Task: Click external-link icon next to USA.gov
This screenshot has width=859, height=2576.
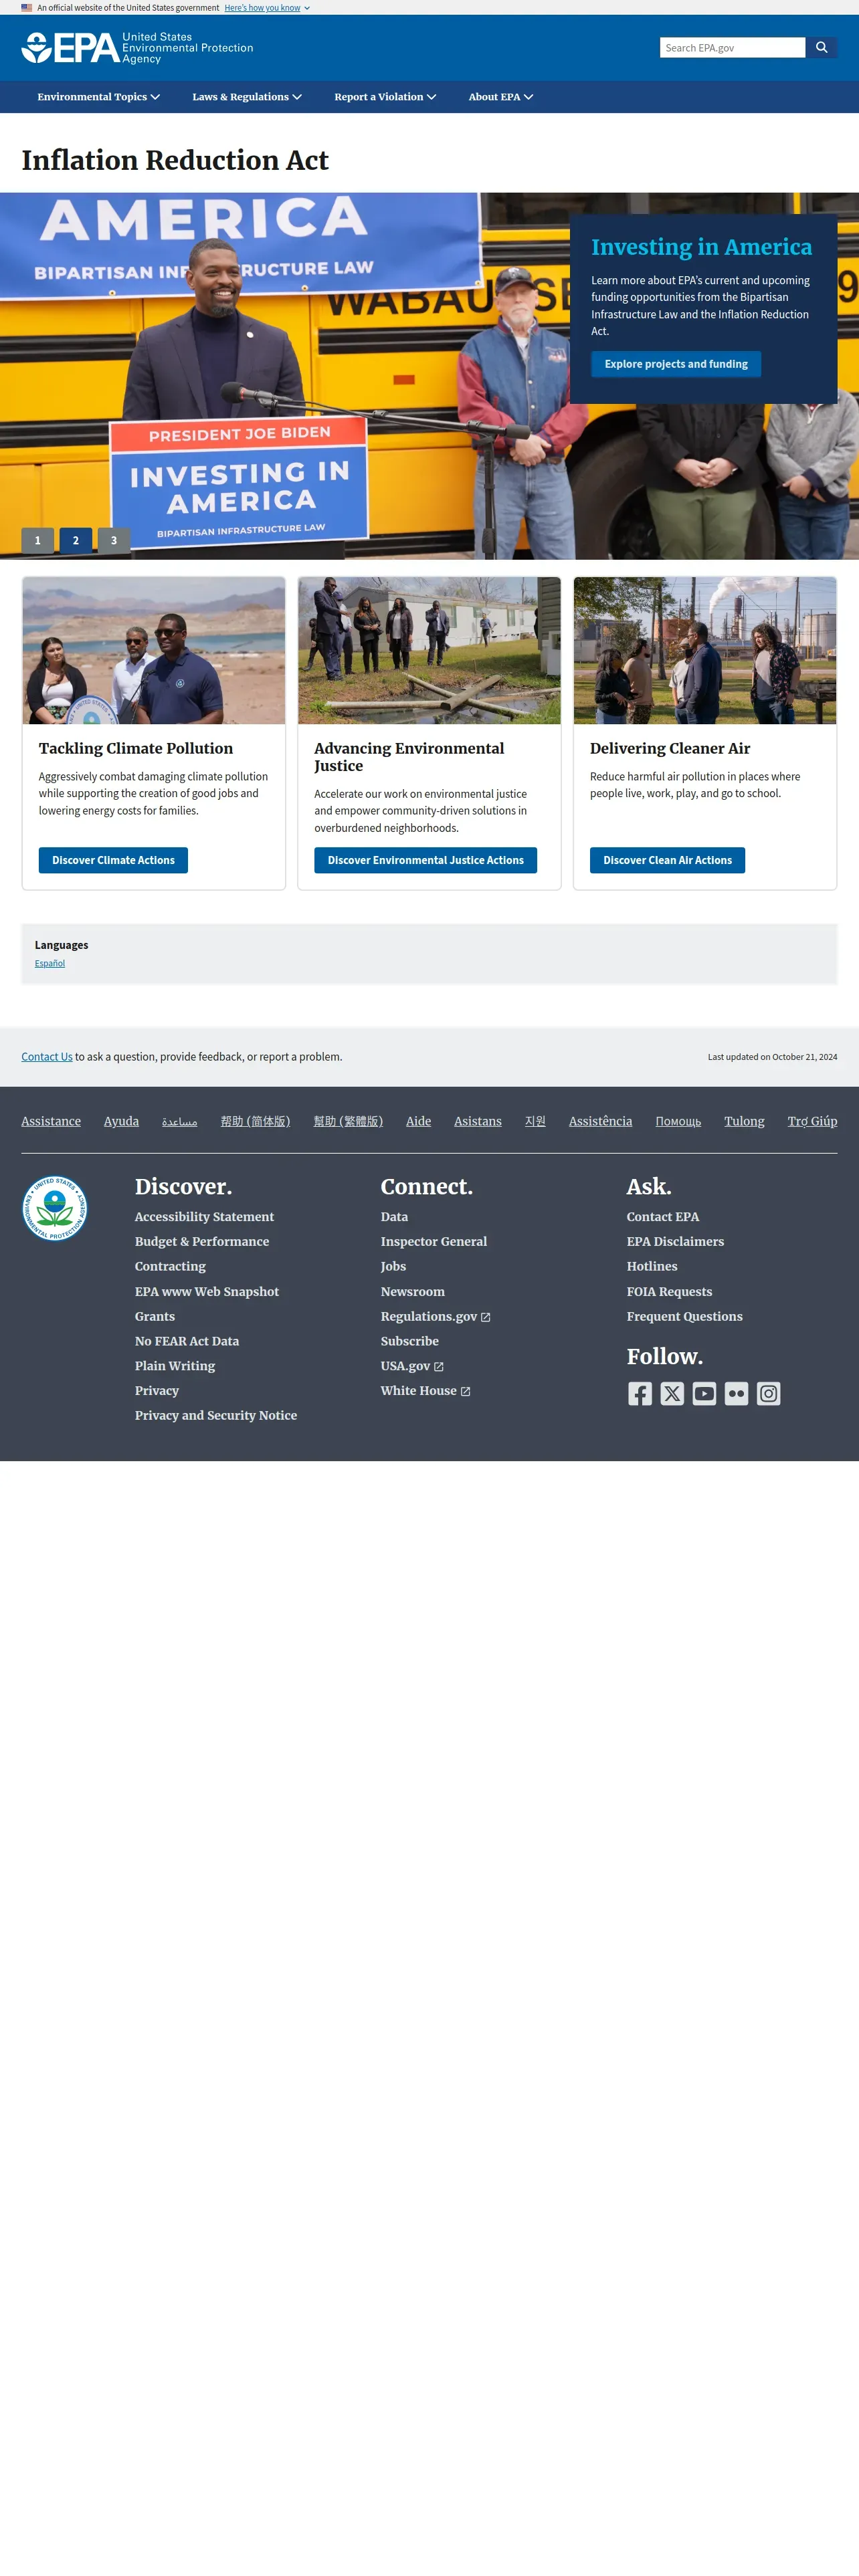Action: click(438, 1367)
